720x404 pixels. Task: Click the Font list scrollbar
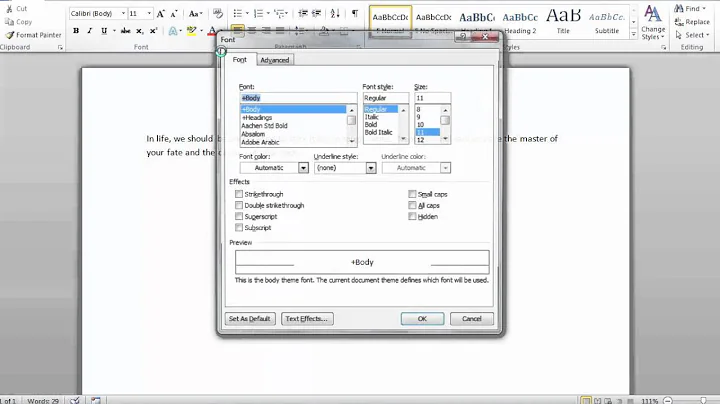point(352,125)
